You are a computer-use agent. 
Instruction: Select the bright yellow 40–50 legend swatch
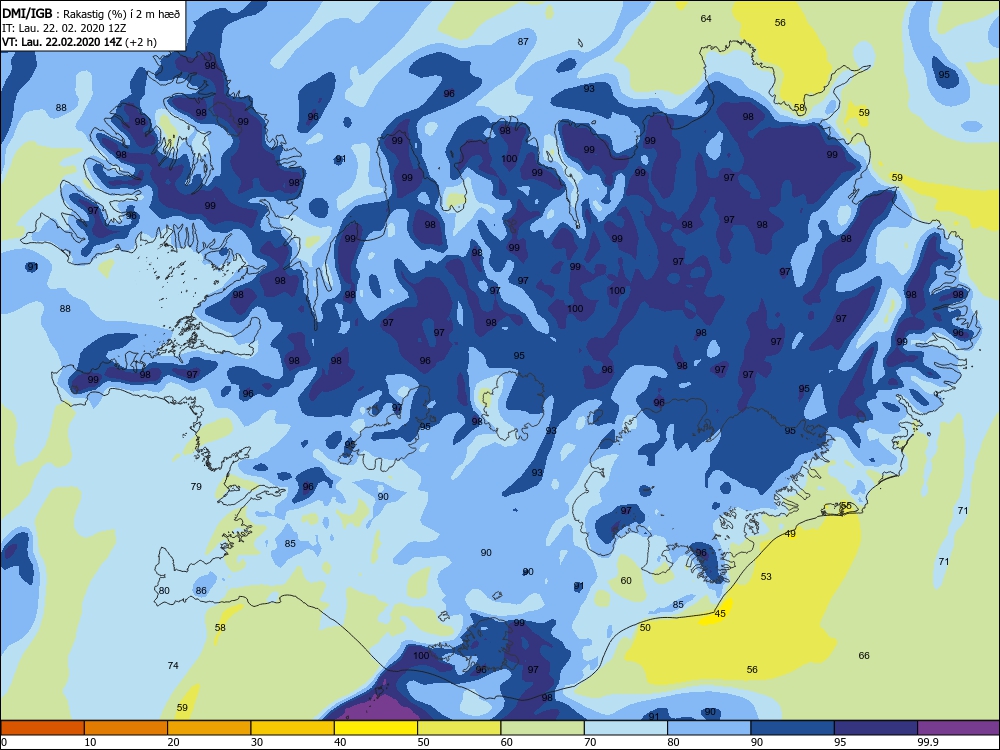[x=376, y=728]
